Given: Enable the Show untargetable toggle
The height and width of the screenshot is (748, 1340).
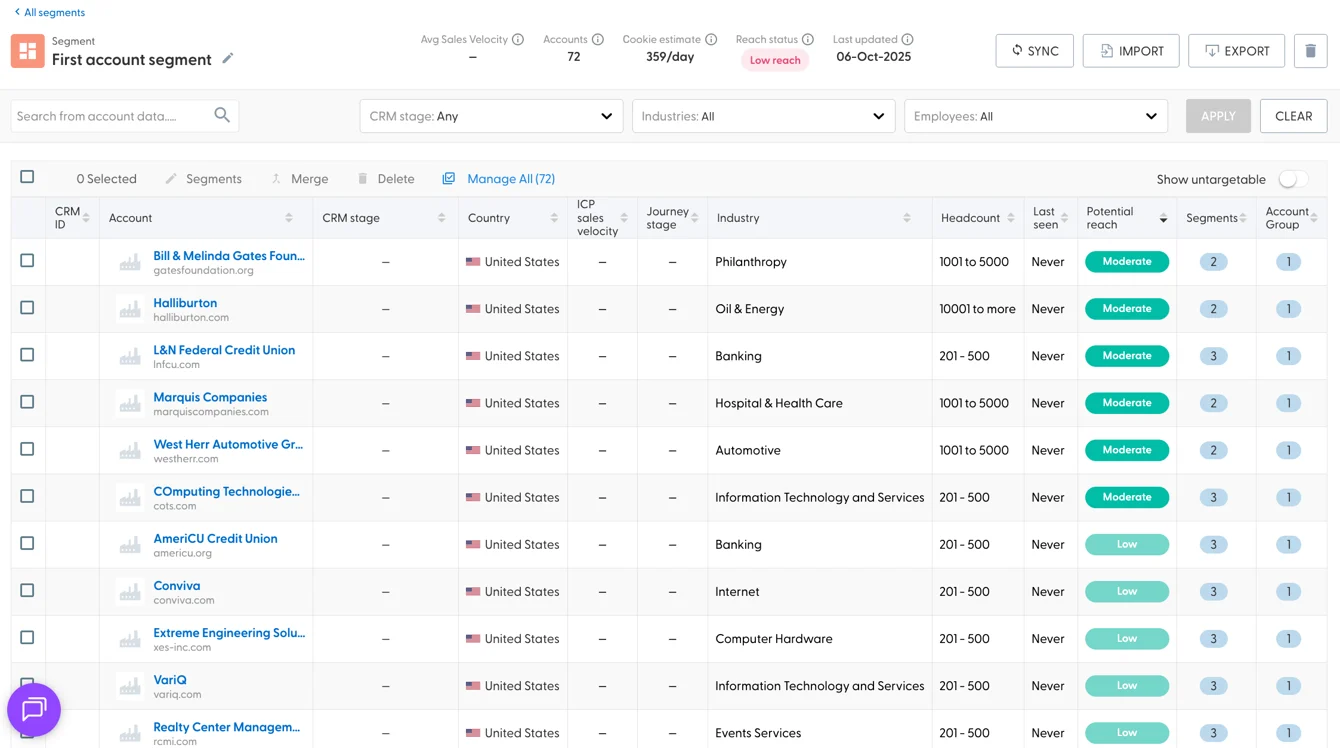Looking at the screenshot, I should point(1292,179).
